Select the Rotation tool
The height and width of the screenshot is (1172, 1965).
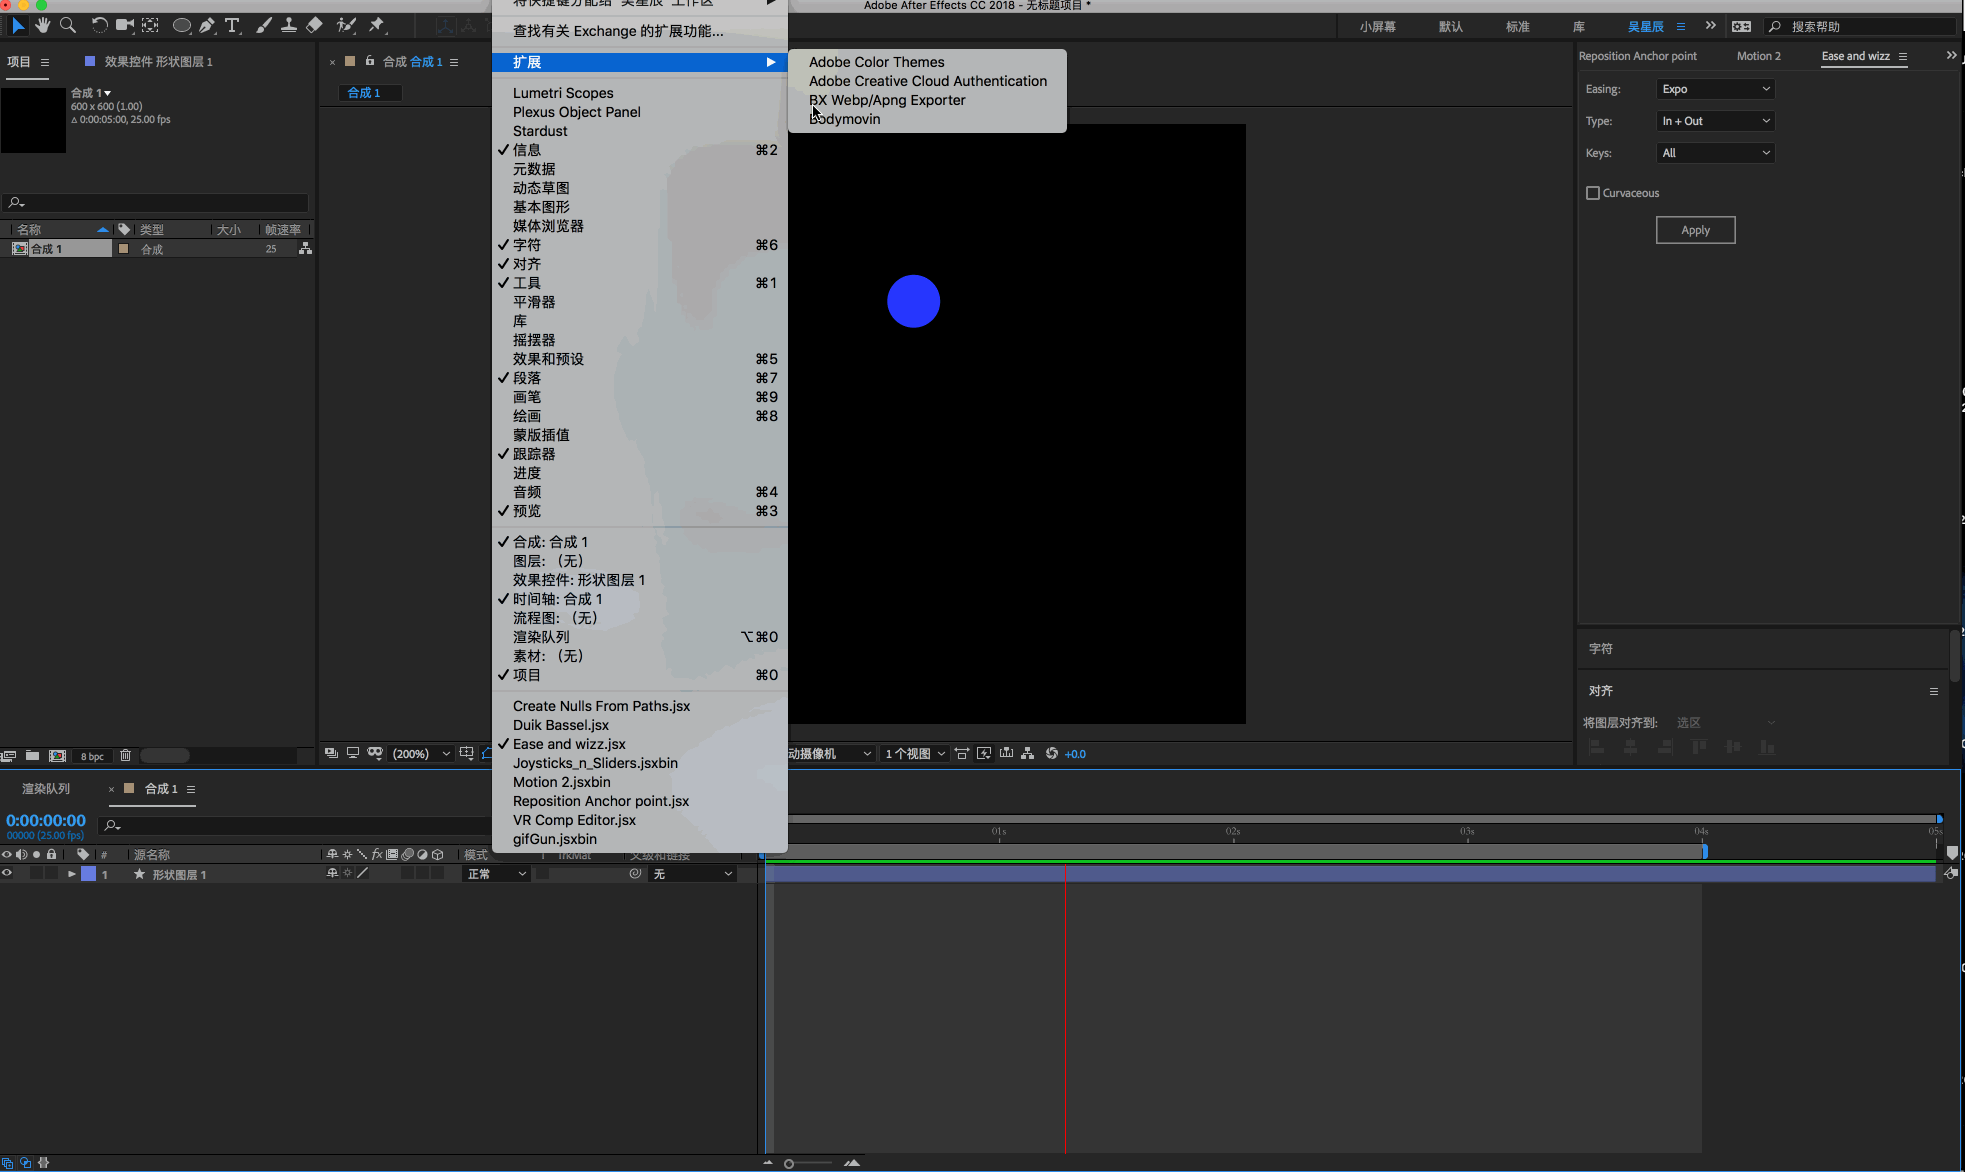pos(99,25)
